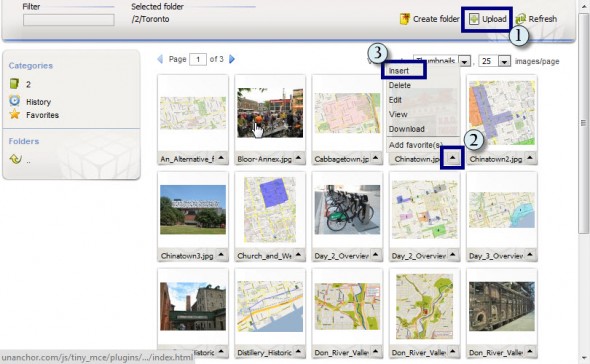Go up to parent folder icon

pos(15,159)
